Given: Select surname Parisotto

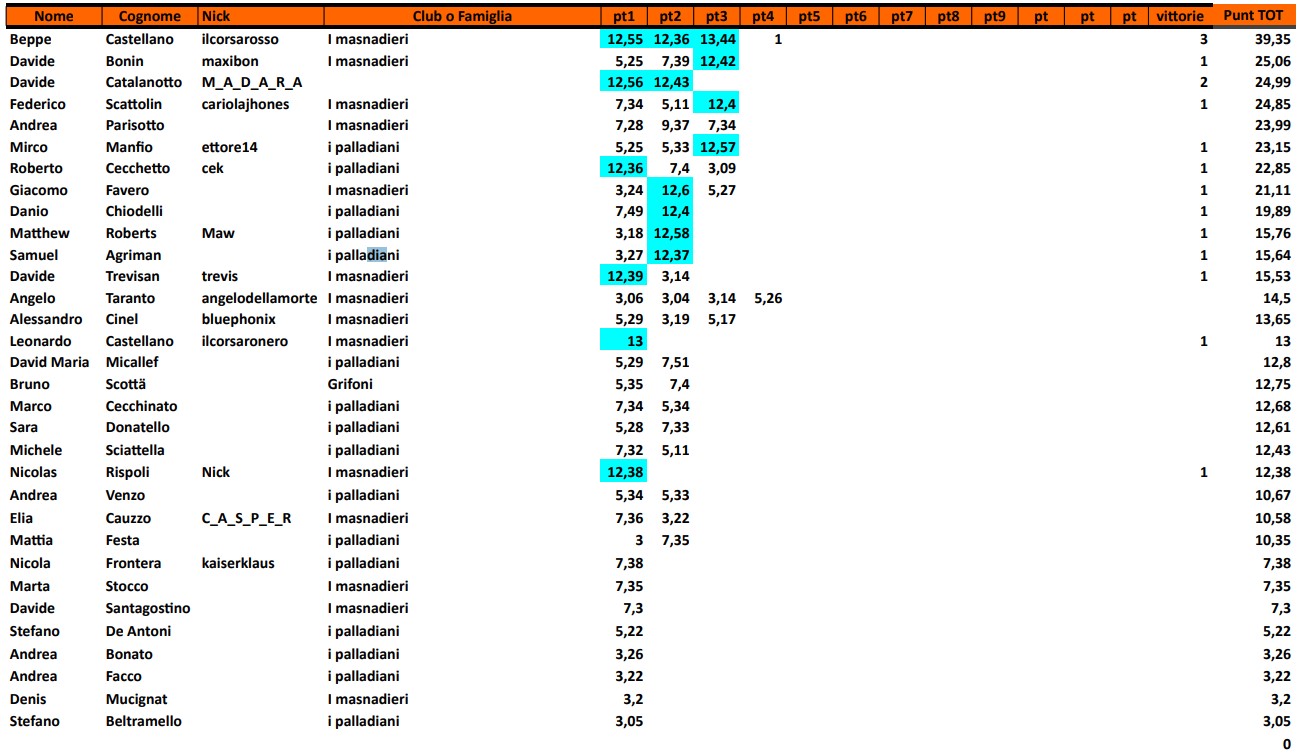Looking at the screenshot, I should click(x=137, y=125).
